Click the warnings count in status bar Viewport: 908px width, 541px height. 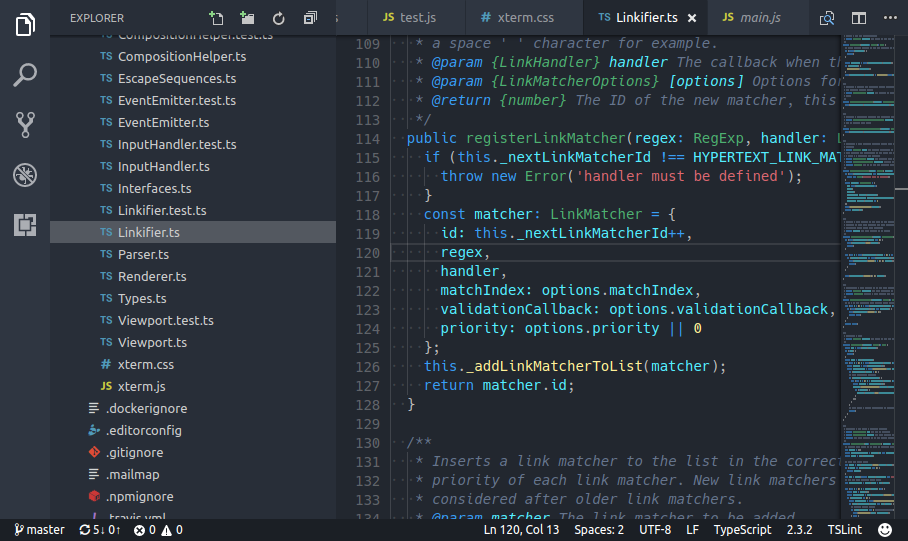click(172, 529)
